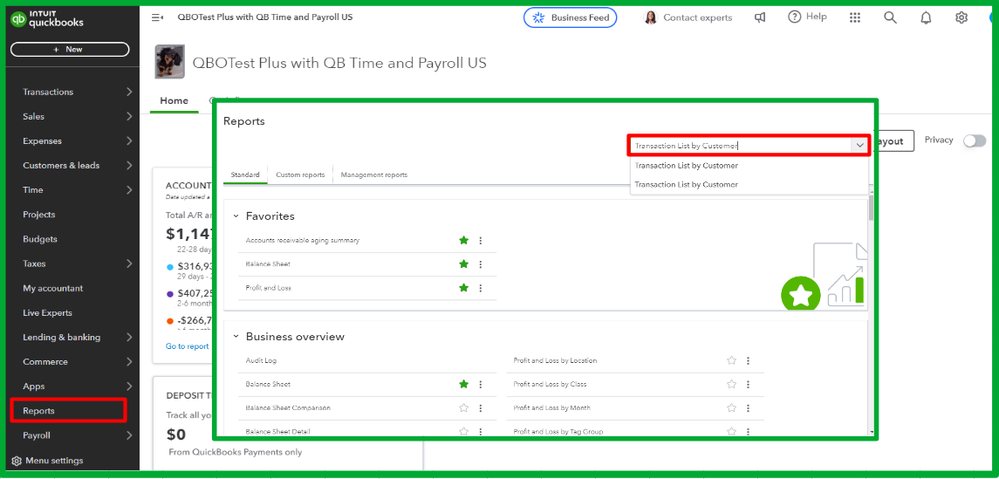This screenshot has width=999, height=479.
Task: Open more options for Accounts receivable aging summary
Action: pos(480,240)
